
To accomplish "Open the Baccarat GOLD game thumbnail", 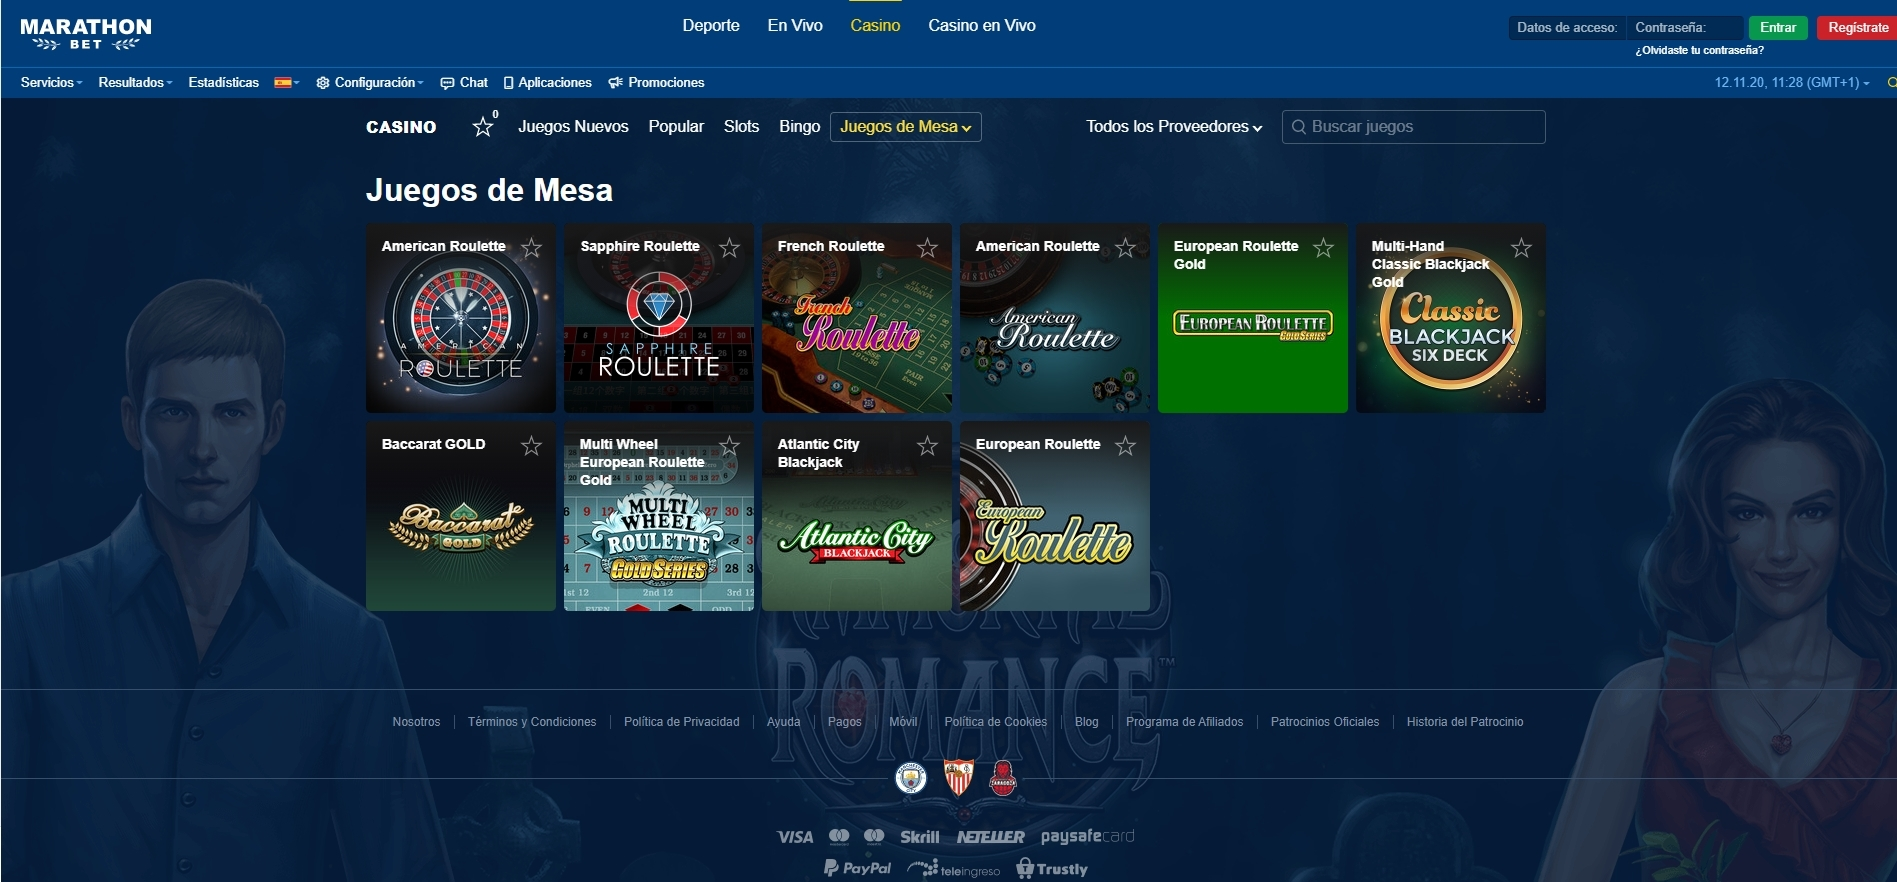I will (x=461, y=516).
